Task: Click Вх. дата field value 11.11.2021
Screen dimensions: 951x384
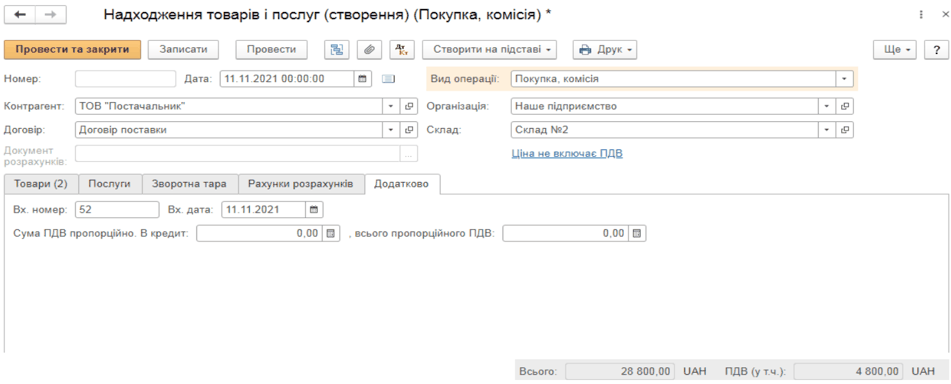Action: pos(264,209)
